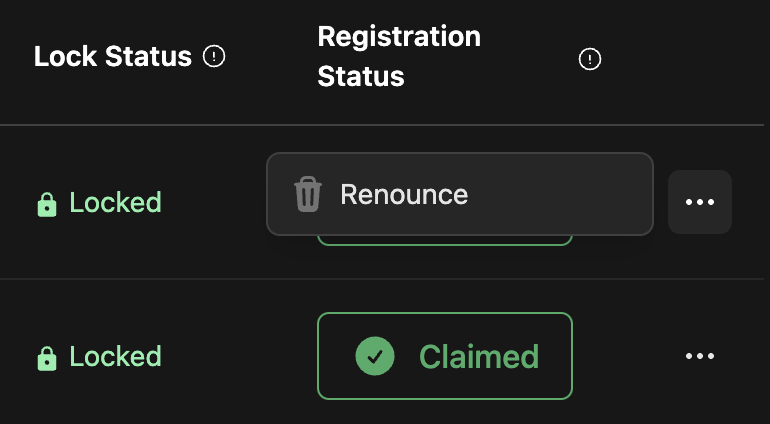Screen dimensions: 770x424
Task: Click the checkmark circle icon in Claimed badge
Action: 375,355
